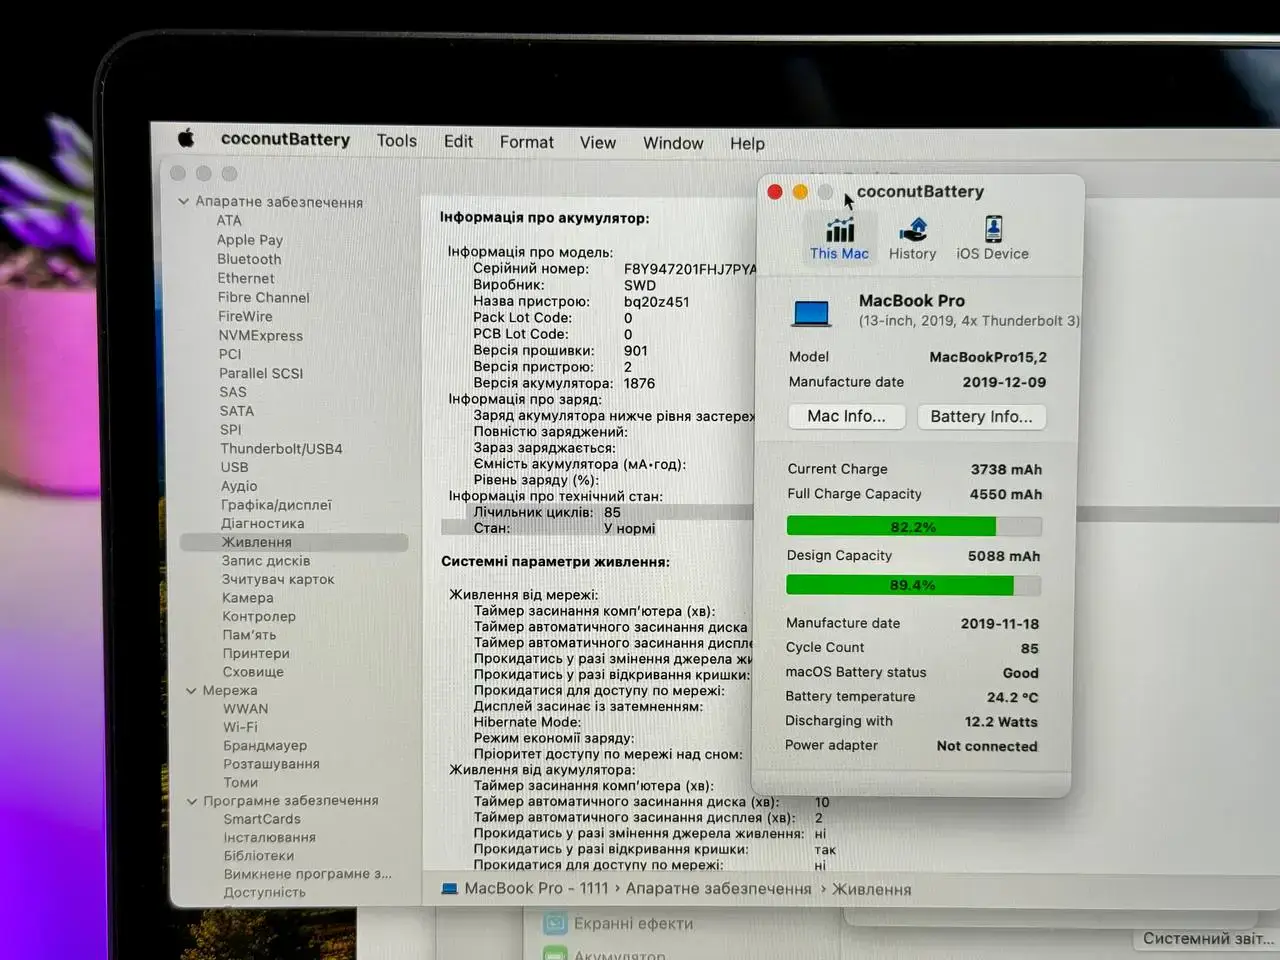
Task: Open the Format menu
Action: 527,142
